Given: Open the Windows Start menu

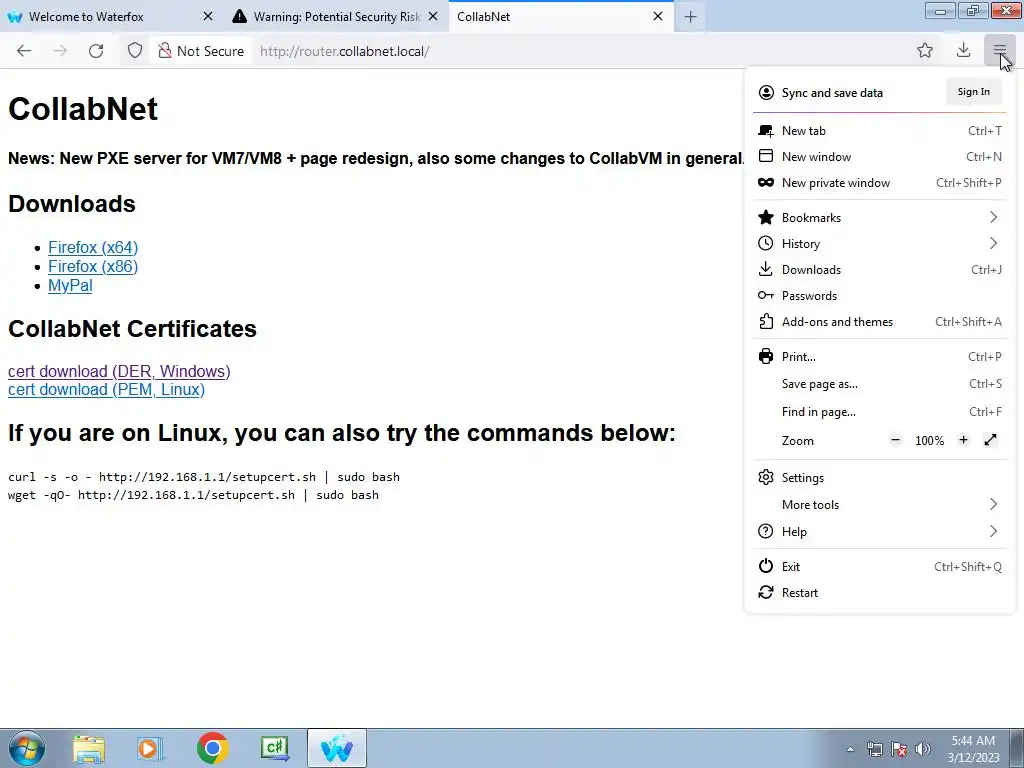Looking at the screenshot, I should 27,748.
